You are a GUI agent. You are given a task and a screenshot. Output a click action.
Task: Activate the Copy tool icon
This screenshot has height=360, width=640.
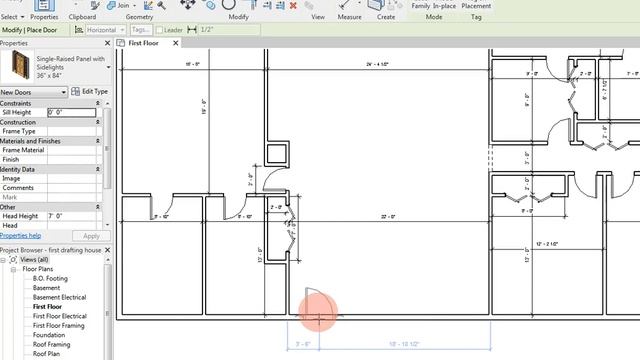[x=210, y=5]
